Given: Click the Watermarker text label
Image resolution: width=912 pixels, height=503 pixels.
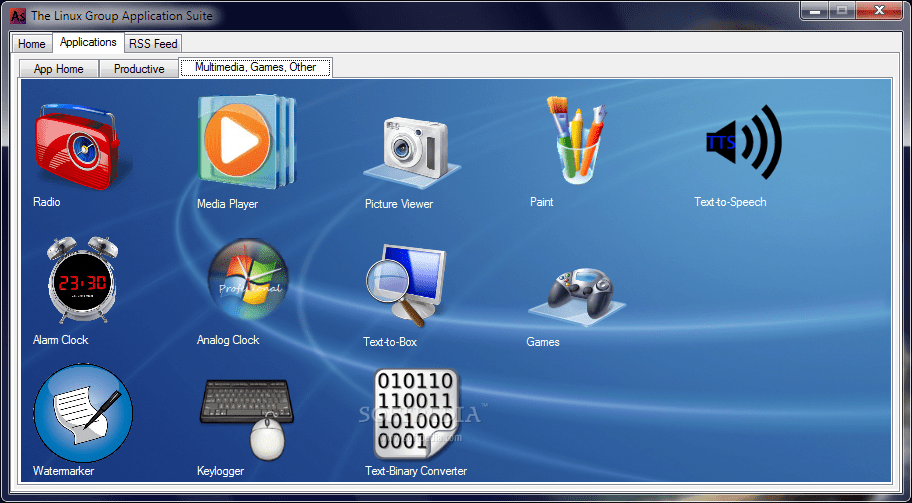Looking at the screenshot, I should click(63, 471).
